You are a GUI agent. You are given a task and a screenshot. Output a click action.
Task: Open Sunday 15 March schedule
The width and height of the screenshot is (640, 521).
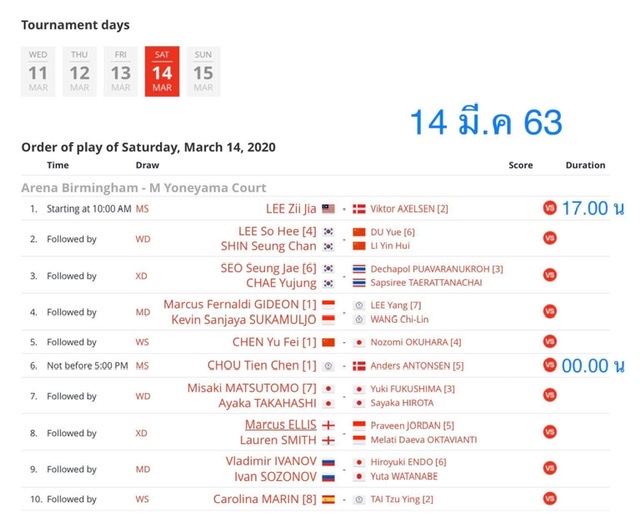point(203,71)
